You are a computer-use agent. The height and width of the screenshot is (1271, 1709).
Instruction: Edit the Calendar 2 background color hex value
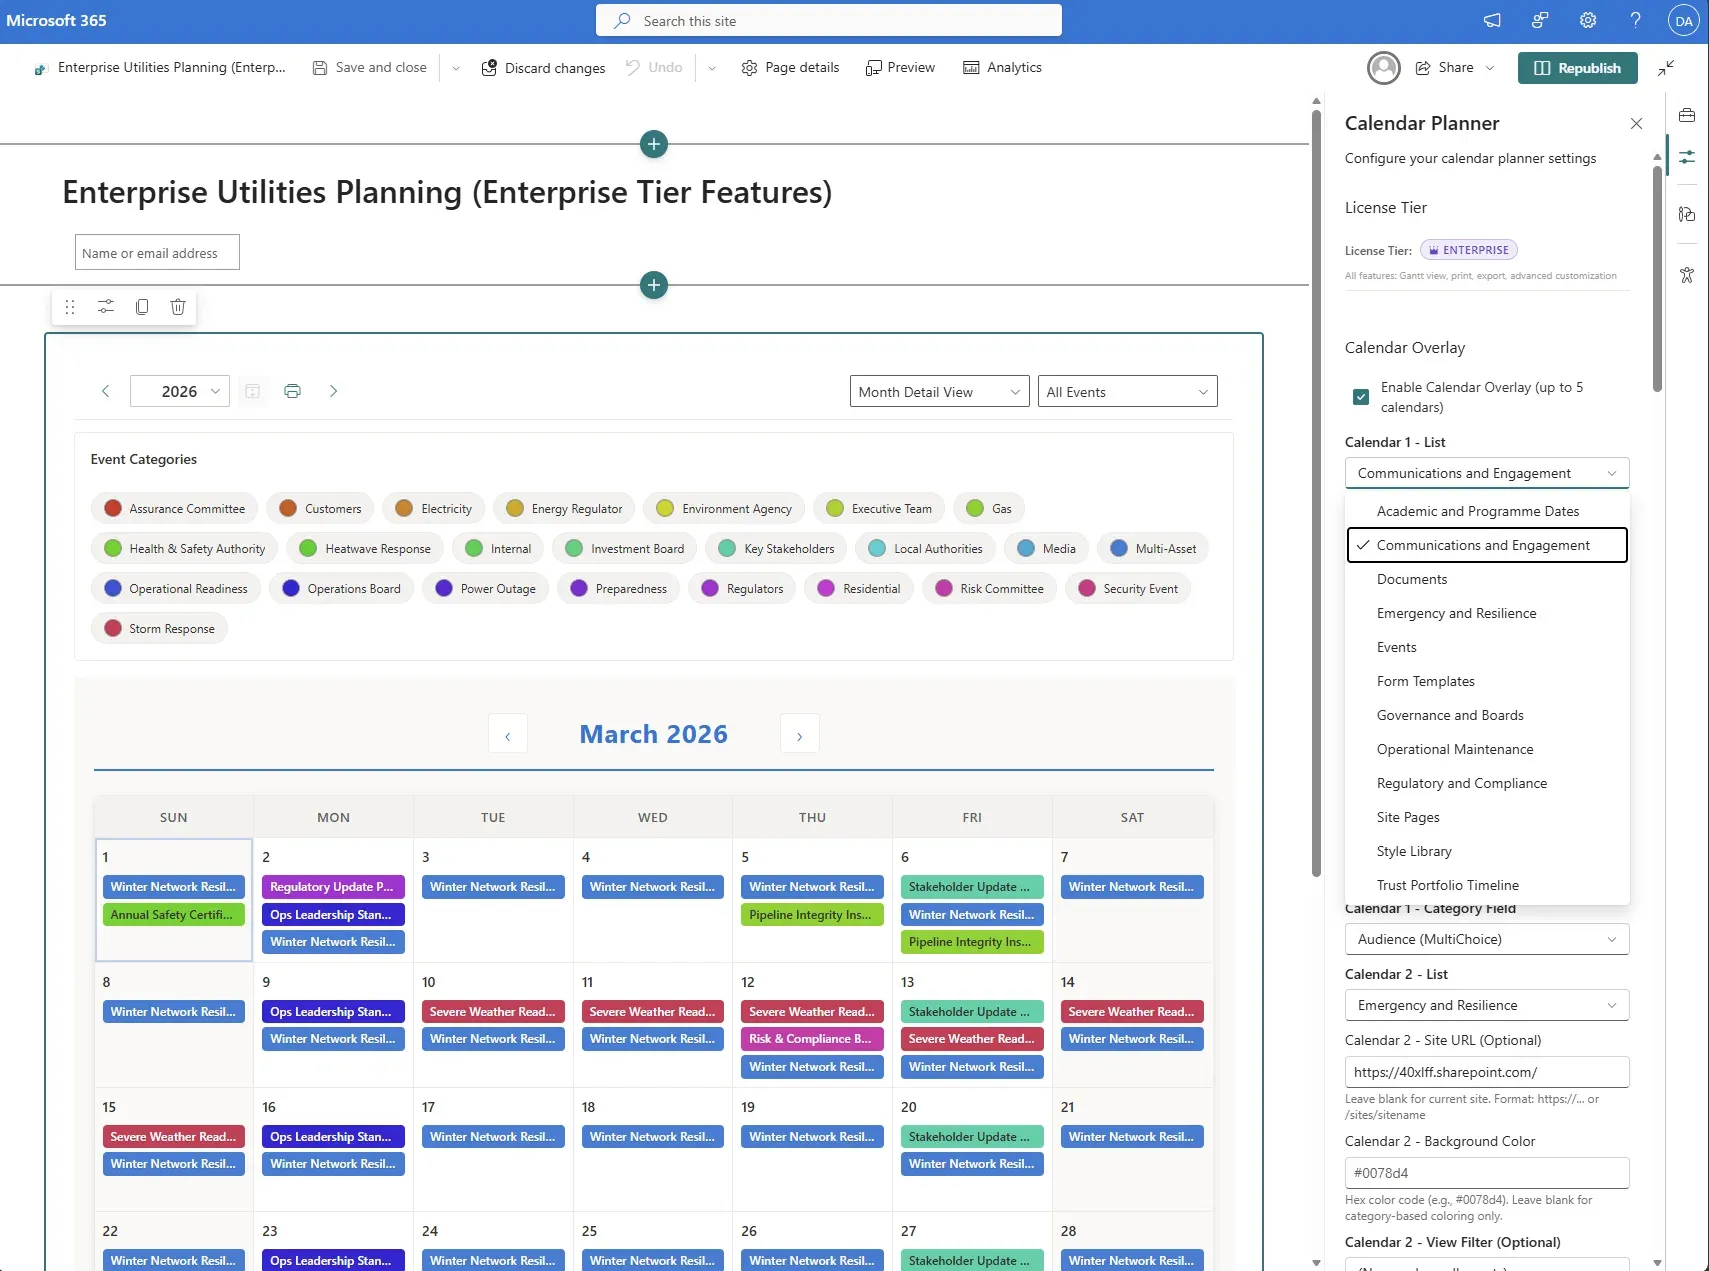[x=1486, y=1172]
